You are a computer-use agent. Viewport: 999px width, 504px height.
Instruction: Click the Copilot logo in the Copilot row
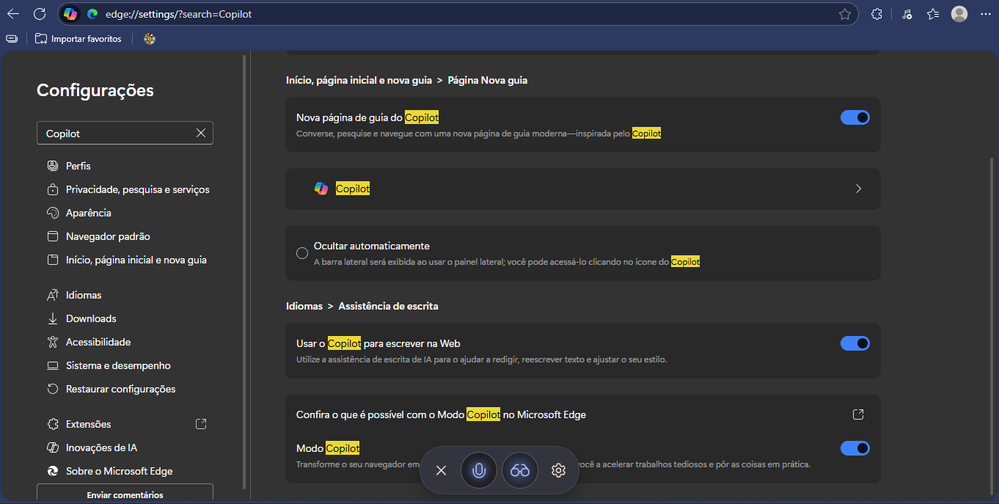tap(321, 189)
